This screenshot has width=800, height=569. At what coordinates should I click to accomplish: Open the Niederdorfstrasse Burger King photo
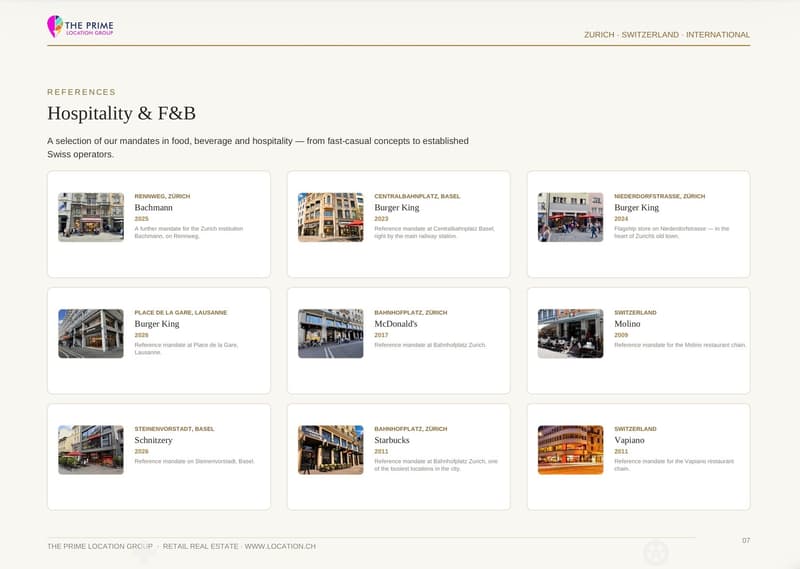pos(570,217)
